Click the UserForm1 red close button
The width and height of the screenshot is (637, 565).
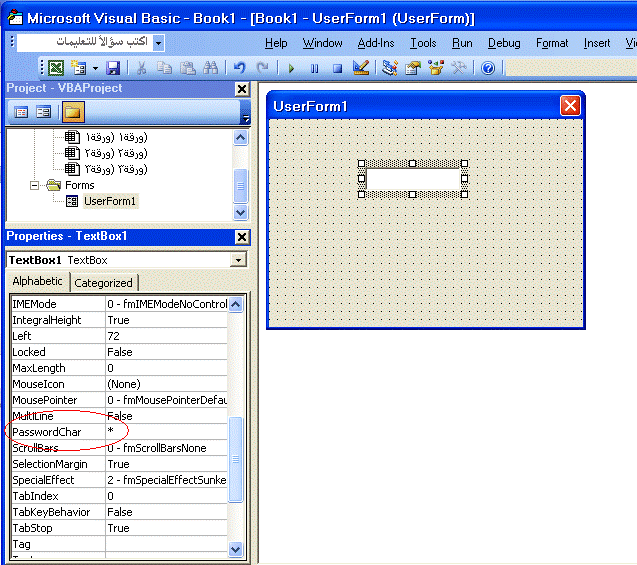pyautogui.click(x=570, y=106)
